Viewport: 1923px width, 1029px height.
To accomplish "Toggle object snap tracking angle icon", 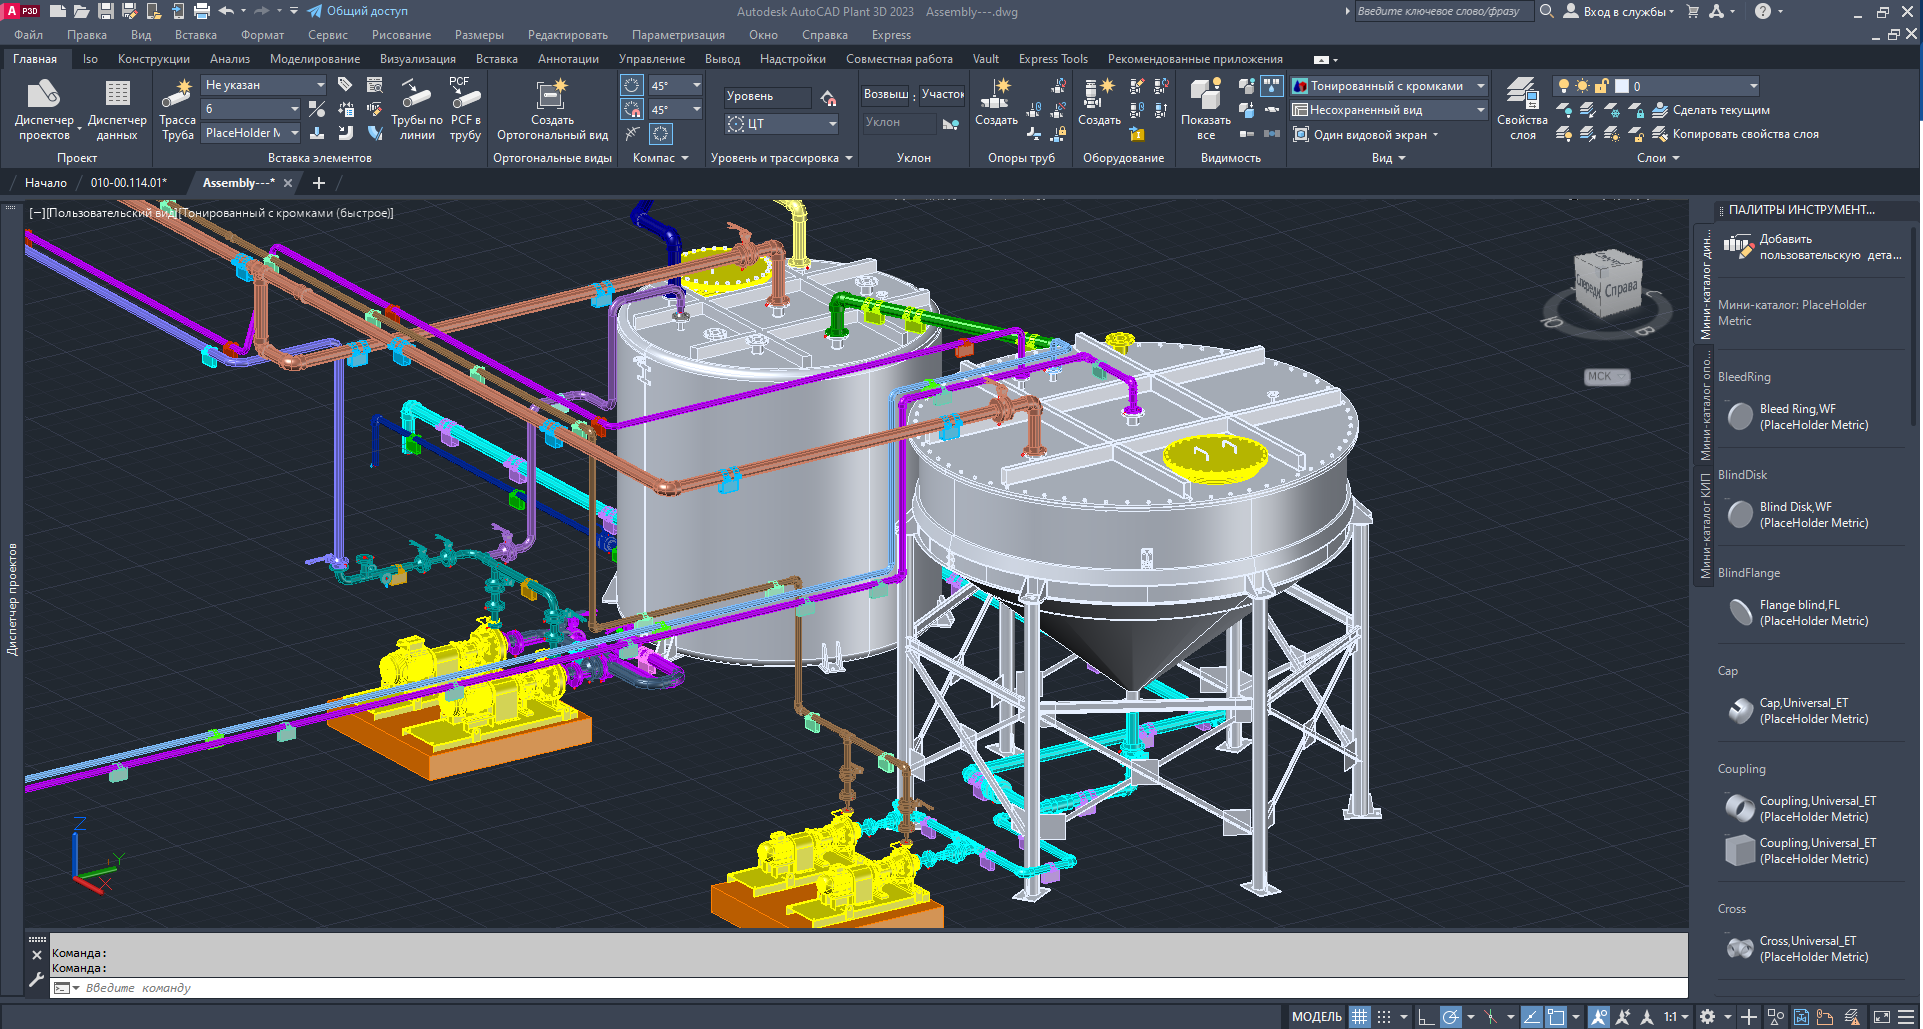I will click(1532, 1017).
